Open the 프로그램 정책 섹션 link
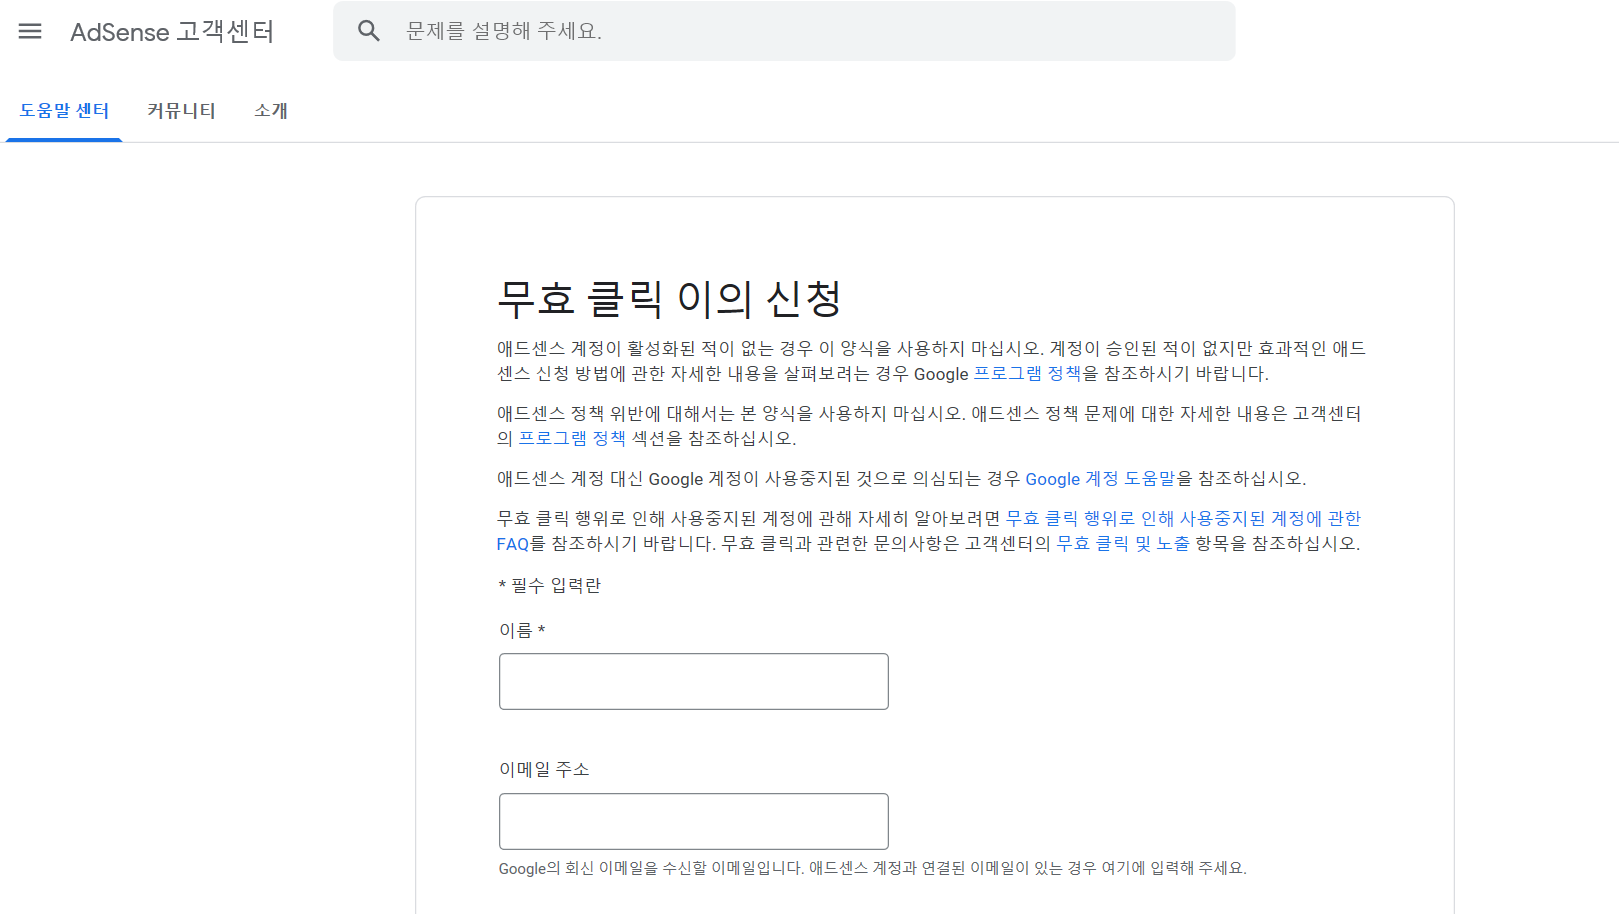 572,439
